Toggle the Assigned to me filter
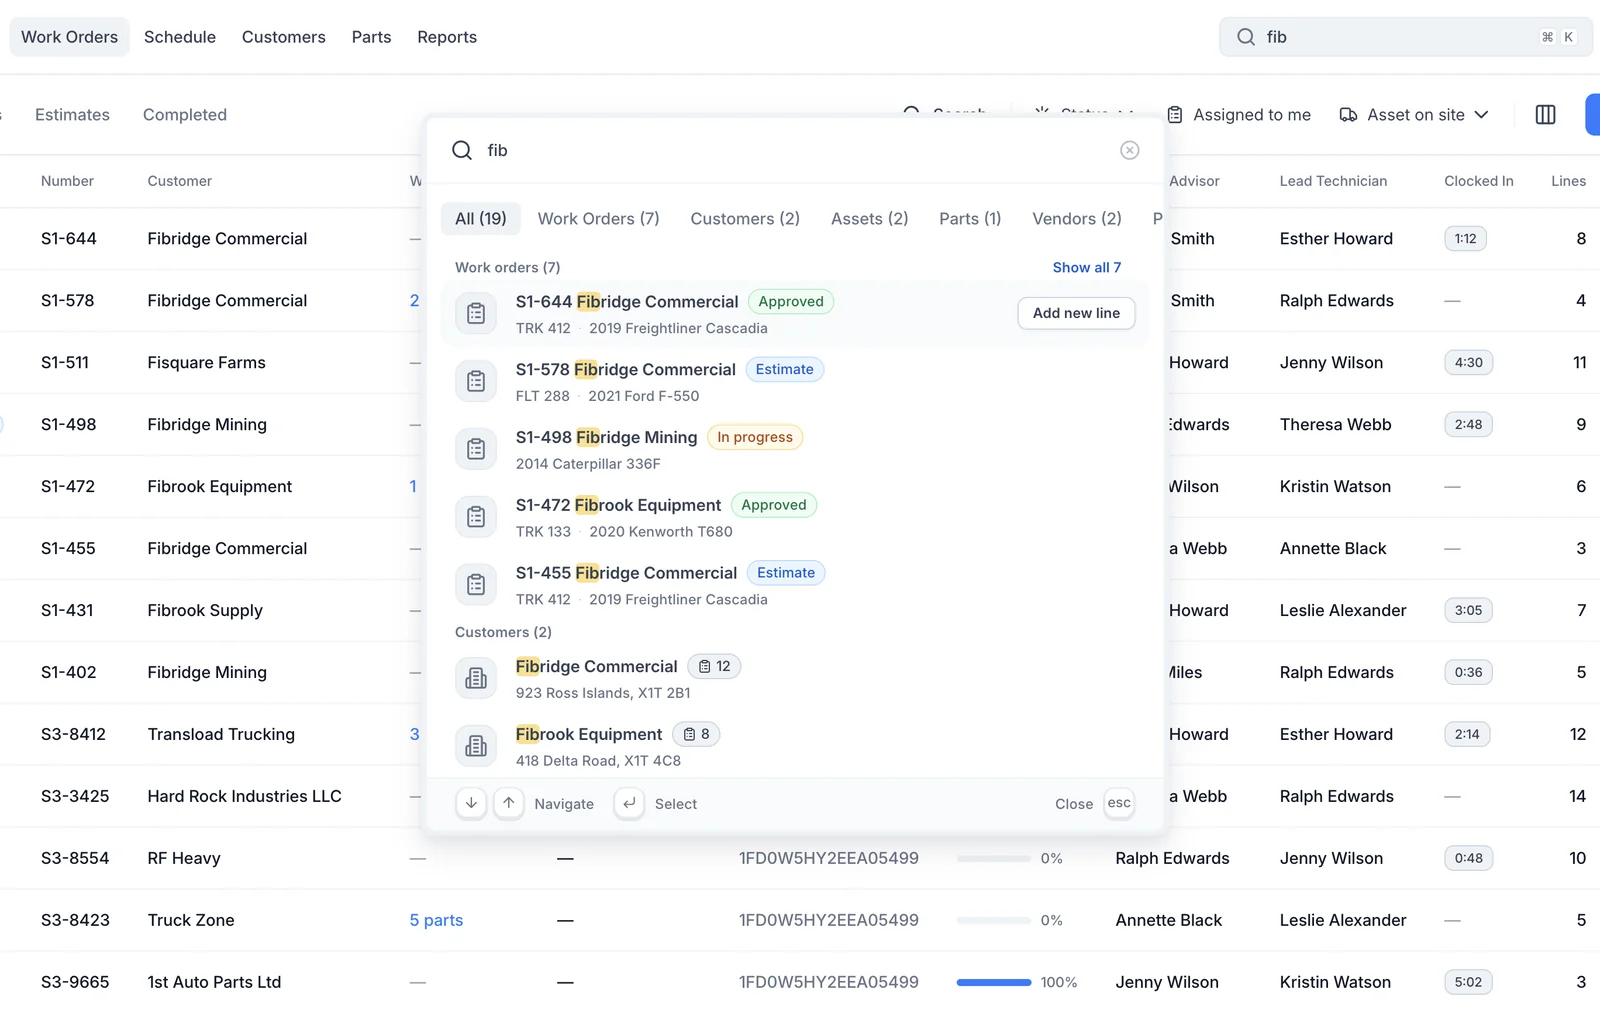The width and height of the screenshot is (1600, 1010). (1239, 115)
